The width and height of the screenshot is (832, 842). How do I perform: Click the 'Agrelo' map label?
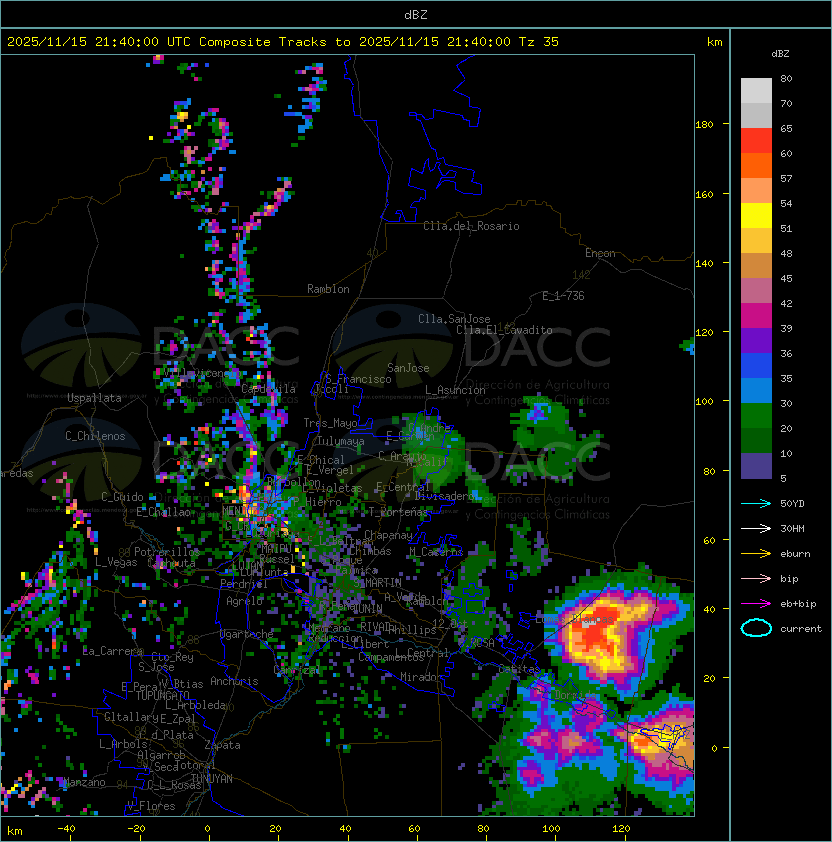[244, 601]
